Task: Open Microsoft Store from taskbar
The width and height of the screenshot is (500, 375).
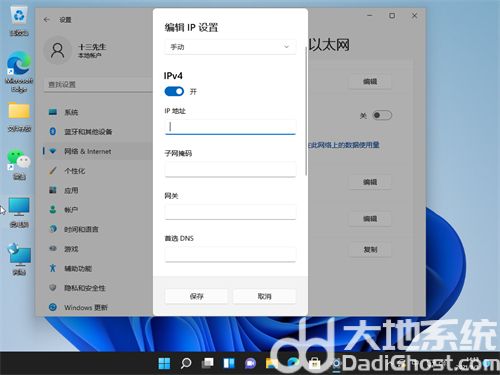Action: 315,363
